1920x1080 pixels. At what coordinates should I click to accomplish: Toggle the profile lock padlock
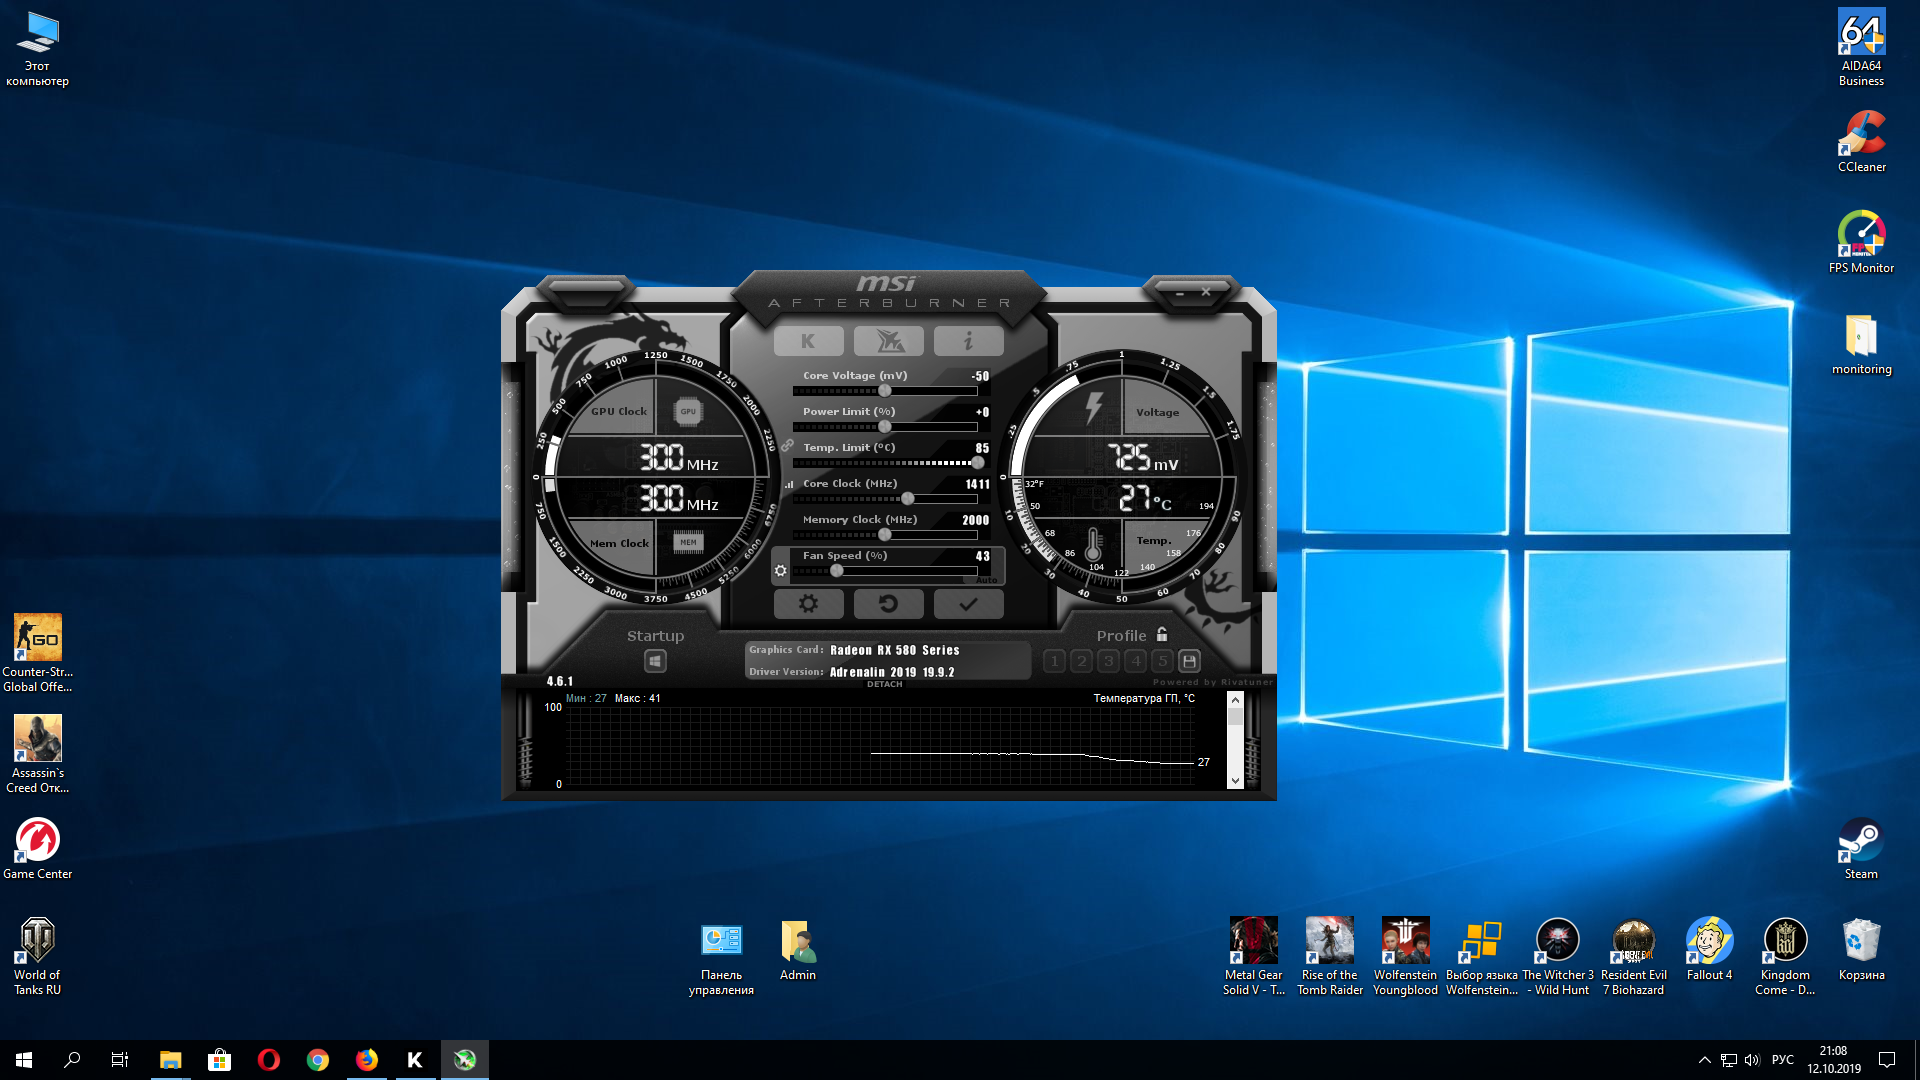(x=1162, y=634)
